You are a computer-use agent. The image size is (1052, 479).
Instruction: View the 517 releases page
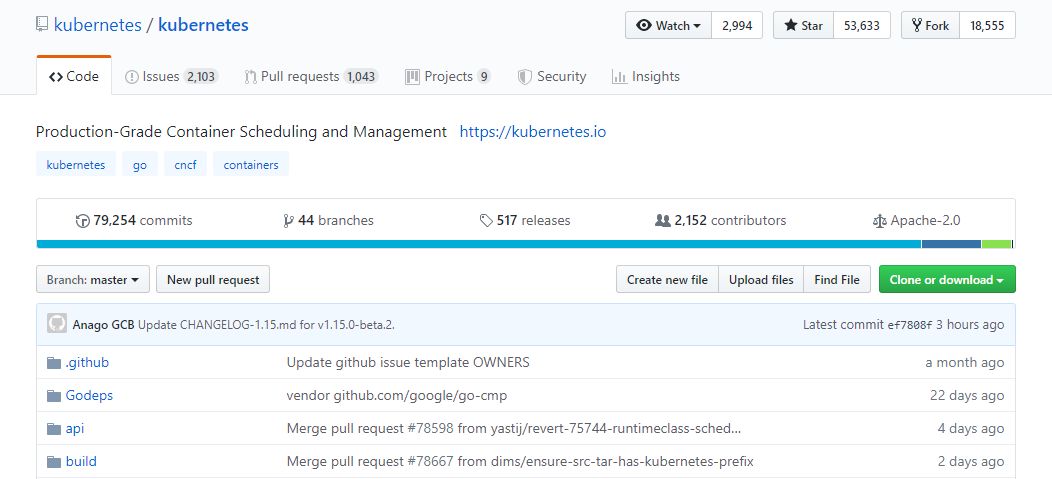tap(525, 221)
